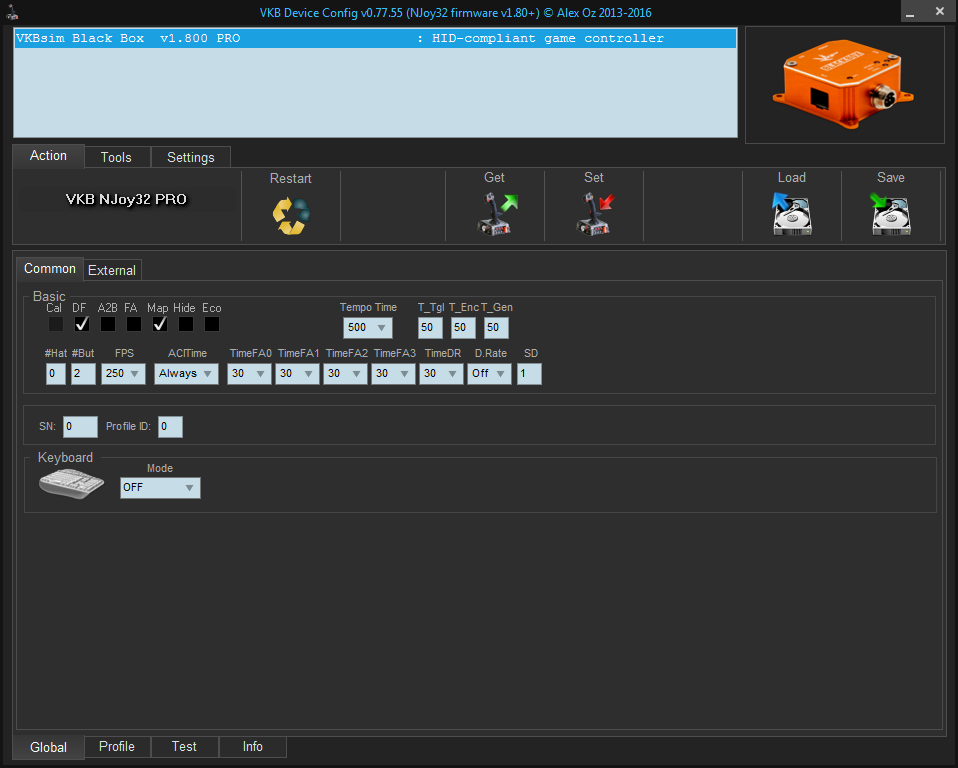Viewport: 958px width, 768px height.
Task: Click the Keyboard image icon
Action: [71, 483]
